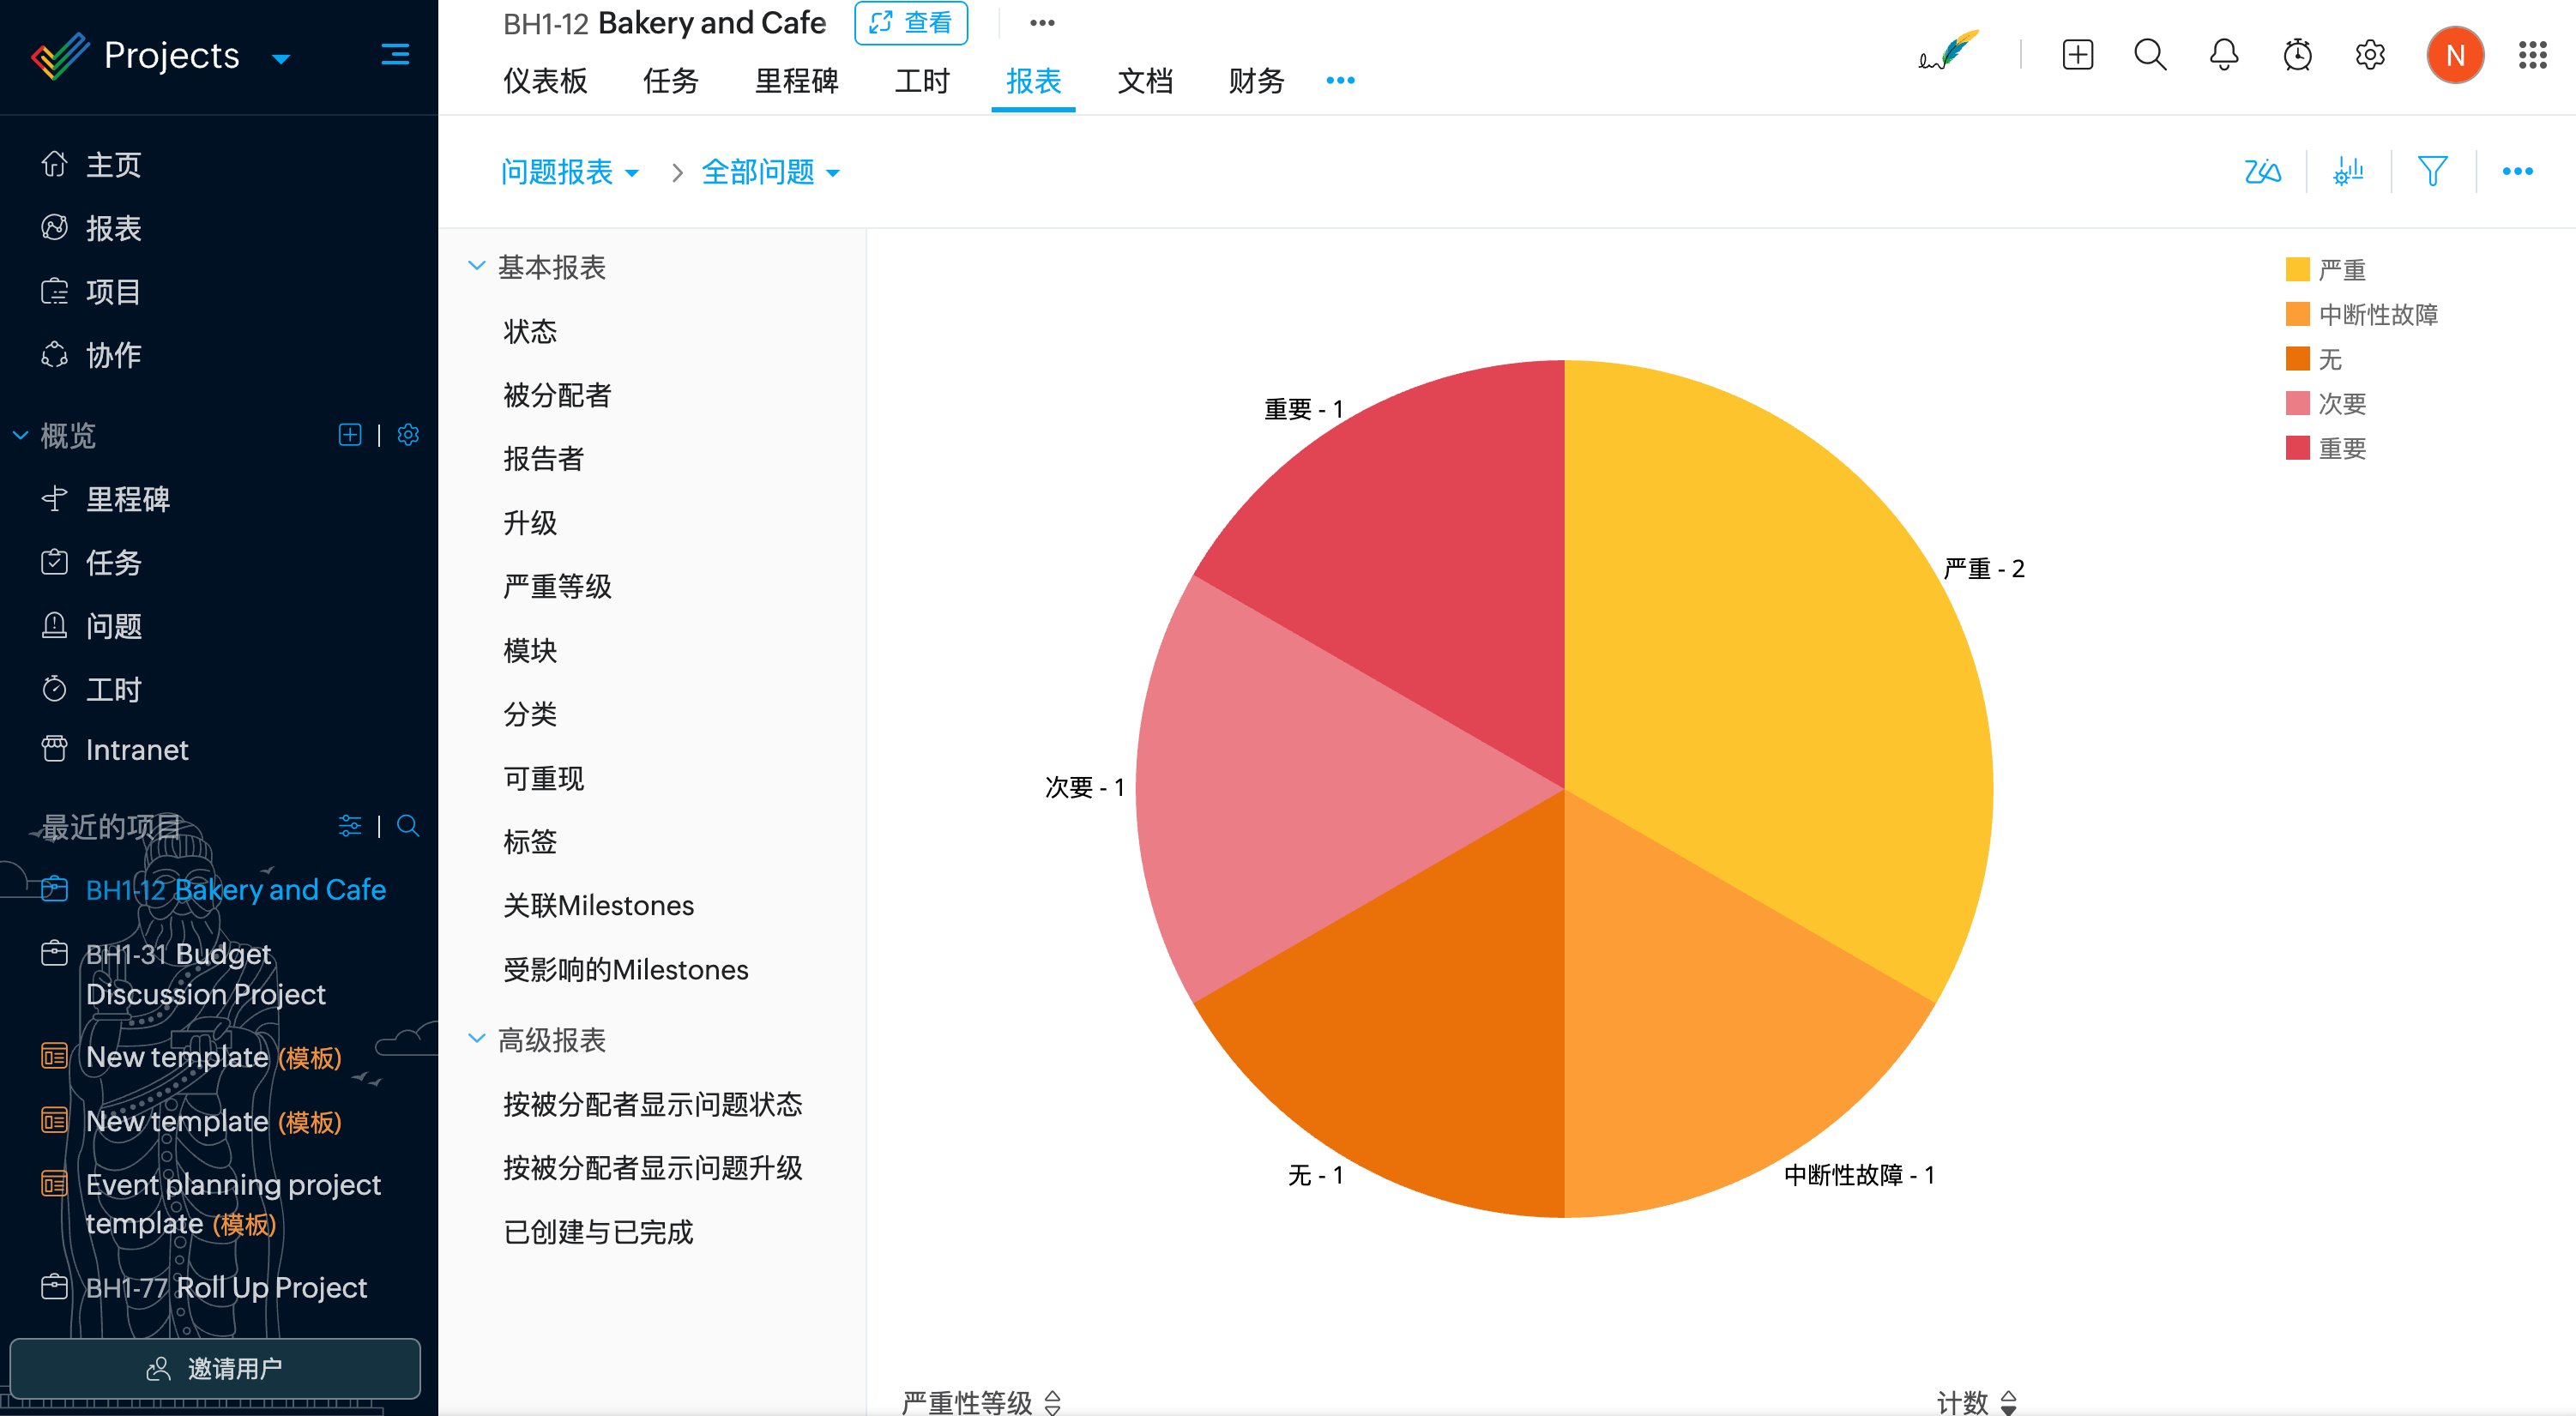Screen dimensions: 2576x1416
Task: Click search icon next to 最近的项目
Action: [407, 826]
